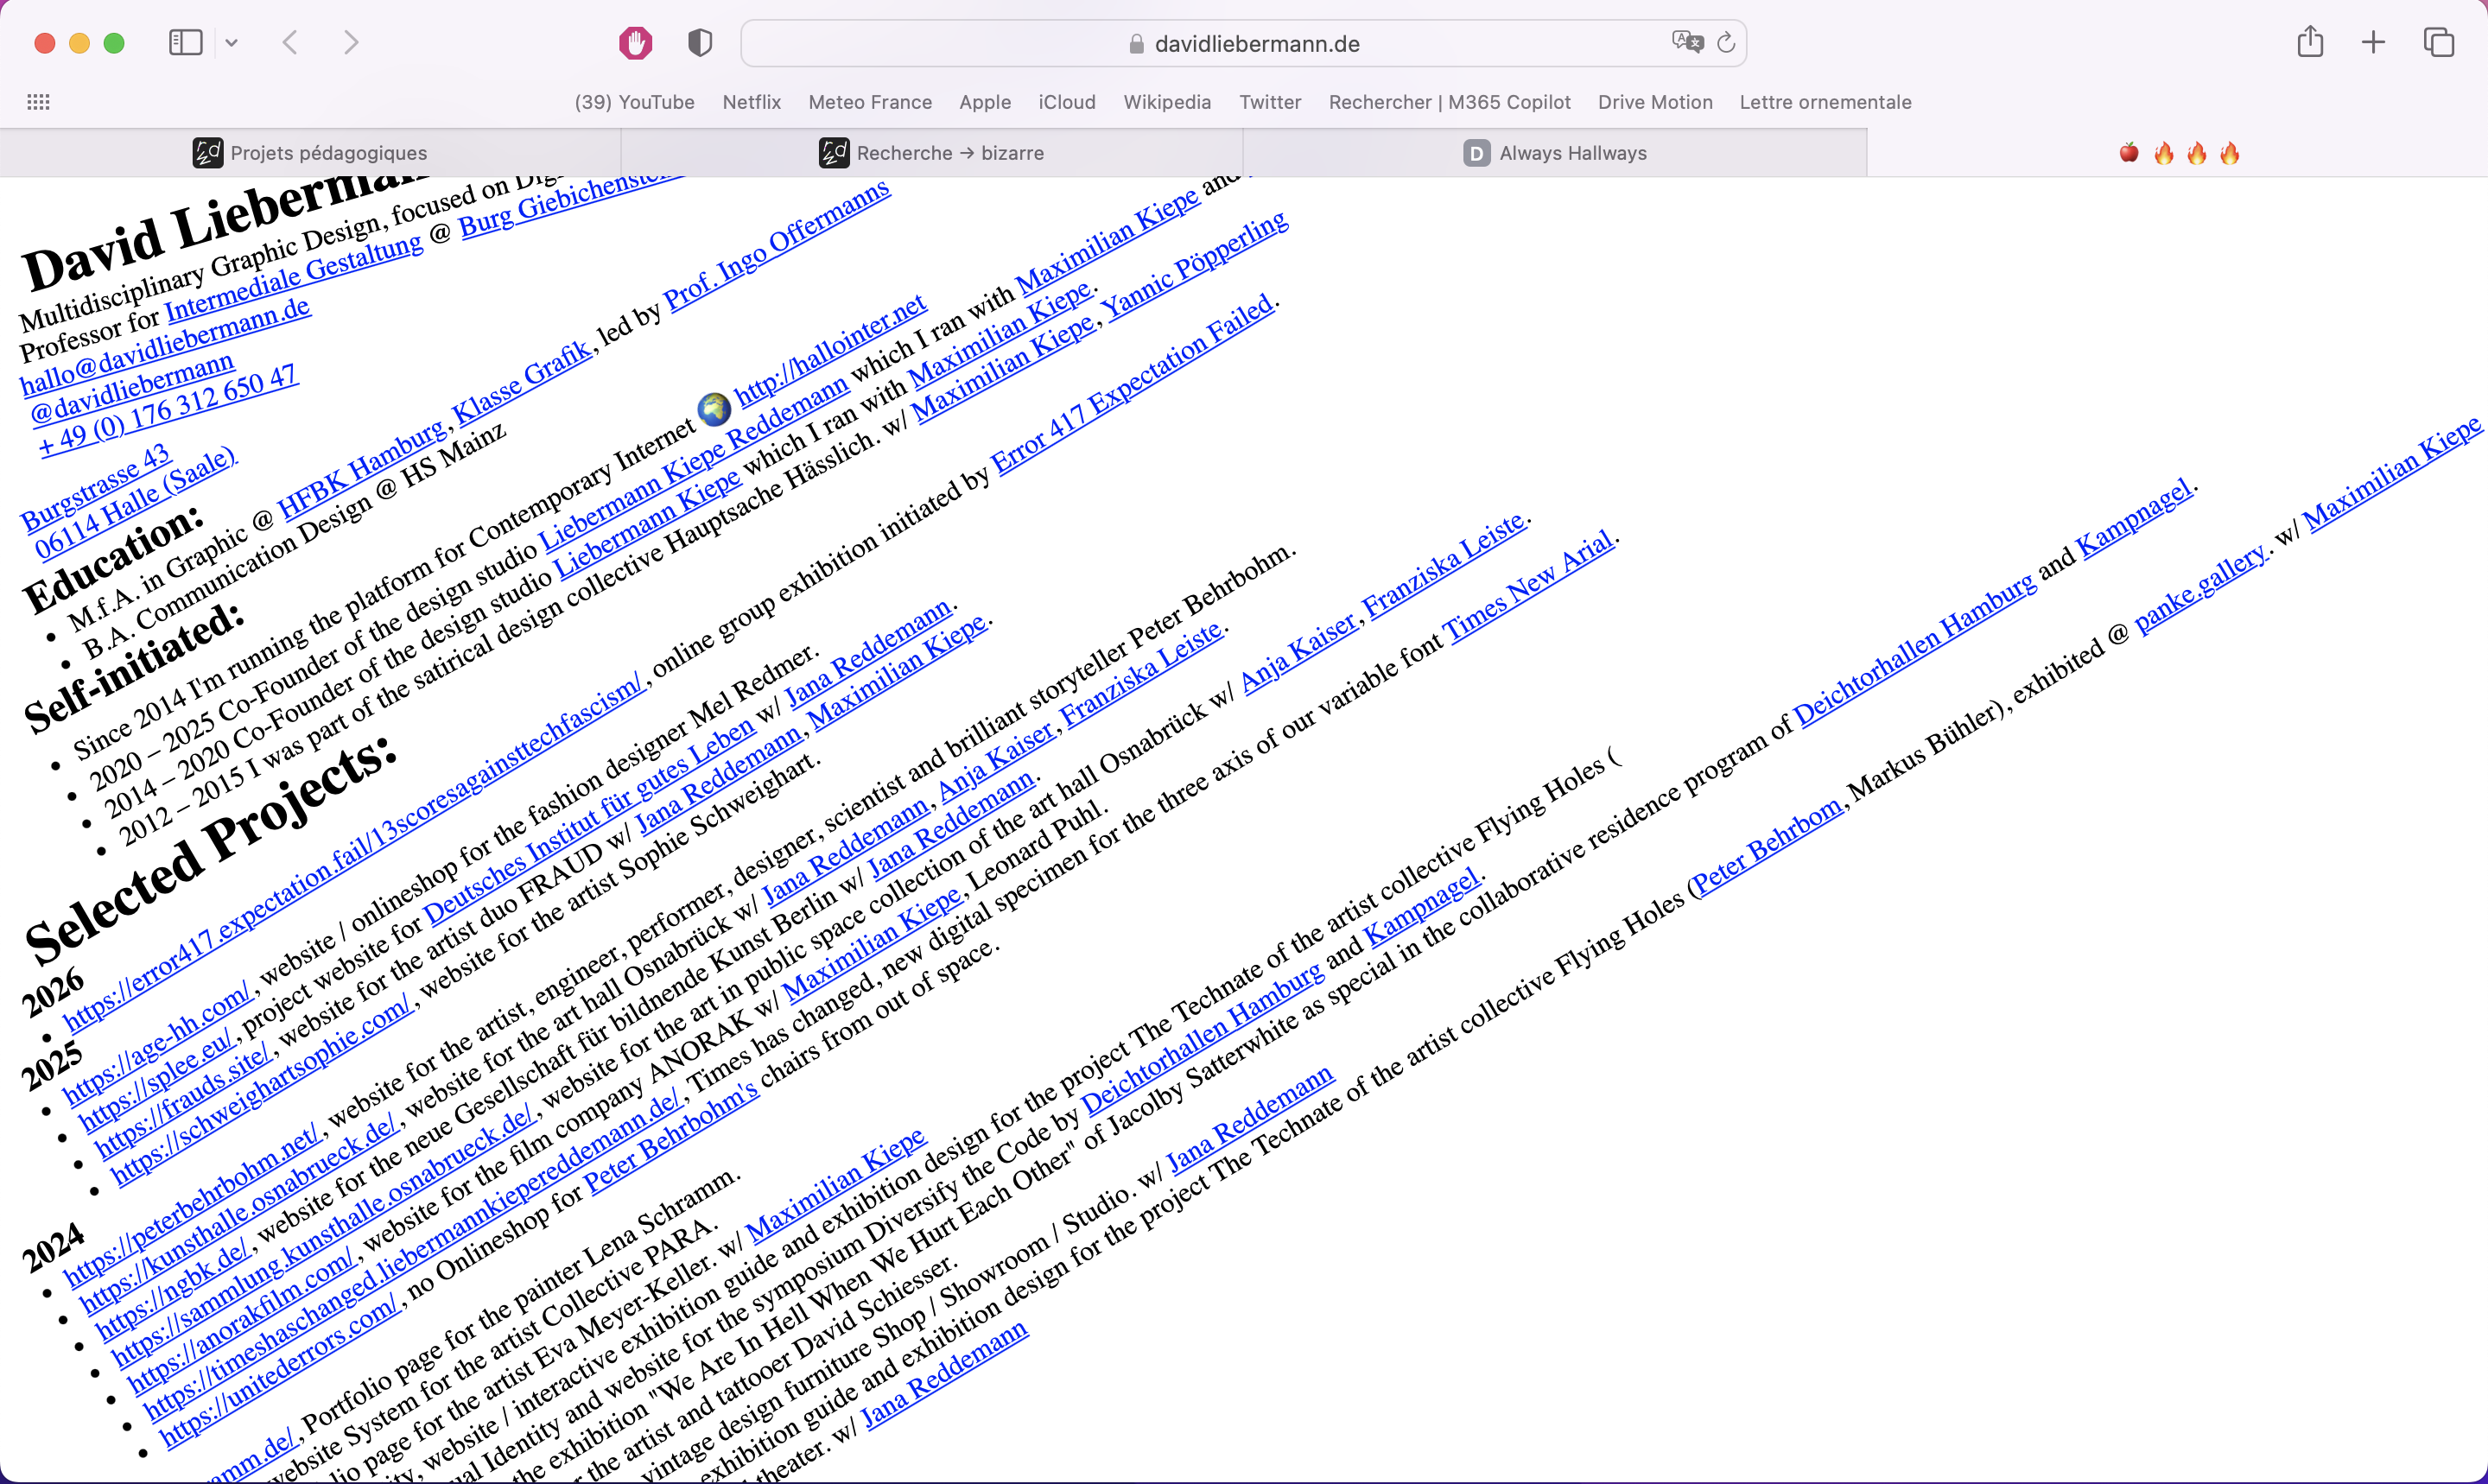2488x1484 pixels.
Task: Open the Wikipedia bookmark
Action: [1167, 102]
